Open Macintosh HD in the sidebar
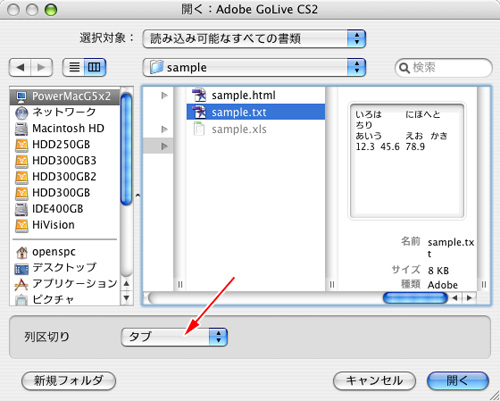500x401 pixels. click(x=60, y=128)
